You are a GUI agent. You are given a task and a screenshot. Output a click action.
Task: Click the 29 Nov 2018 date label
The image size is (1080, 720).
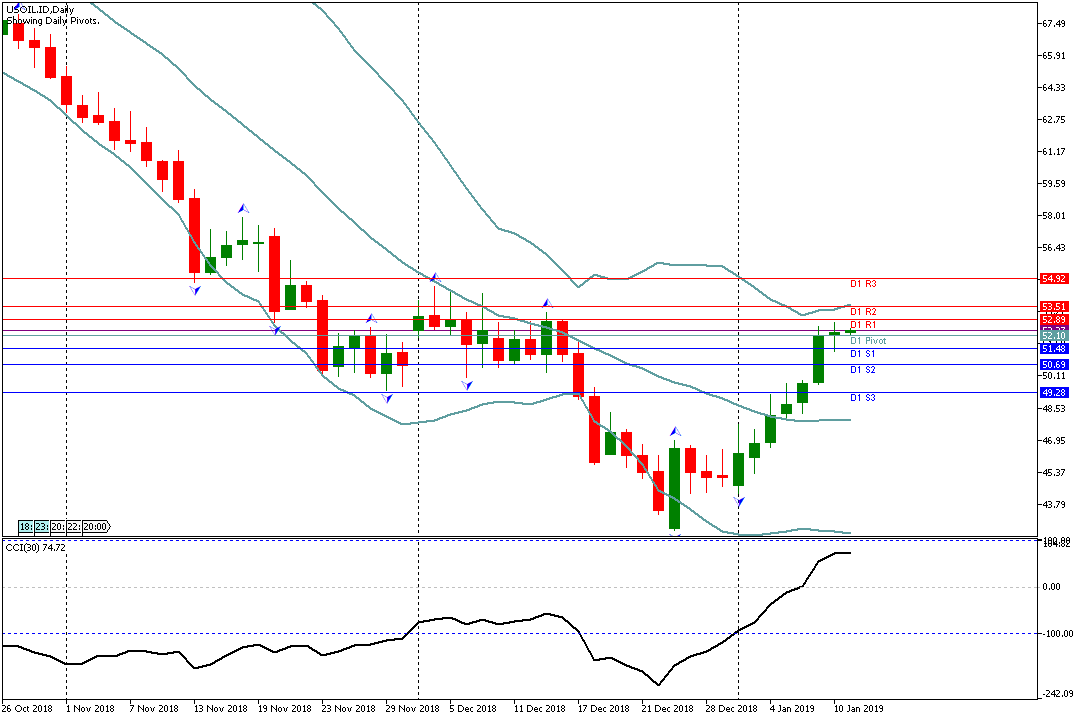tap(412, 708)
